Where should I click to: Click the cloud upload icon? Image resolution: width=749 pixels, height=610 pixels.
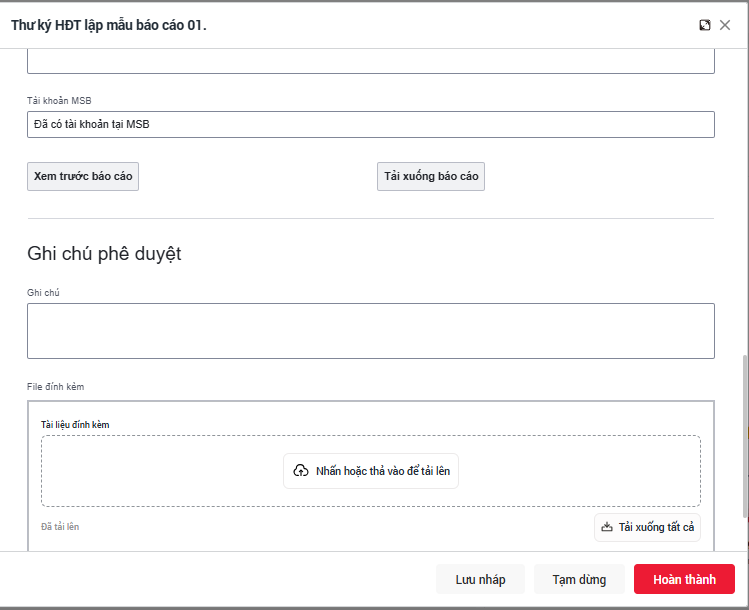coord(301,470)
